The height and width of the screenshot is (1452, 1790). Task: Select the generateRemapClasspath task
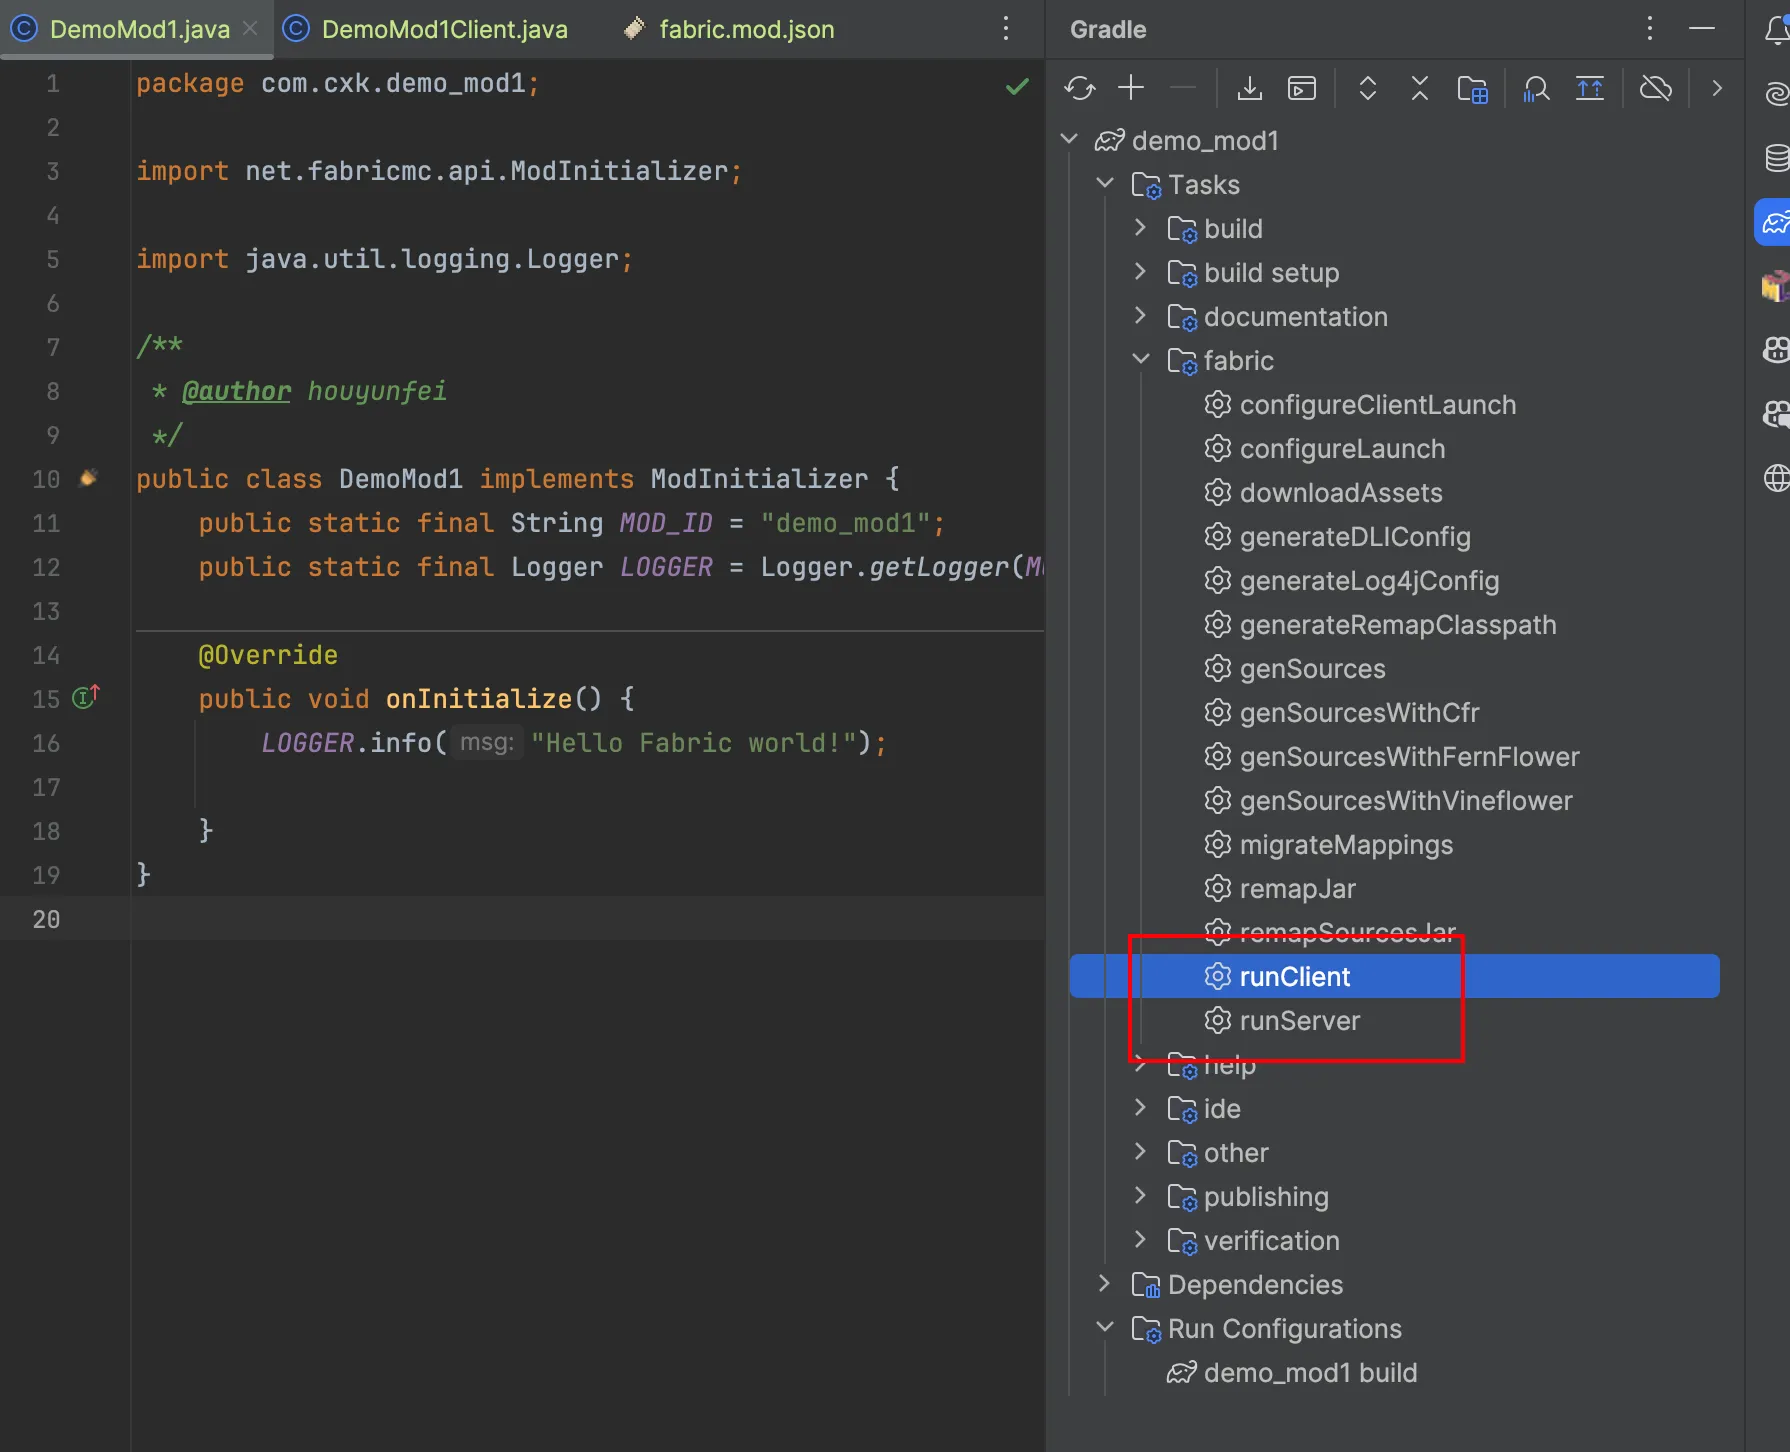tap(1398, 625)
